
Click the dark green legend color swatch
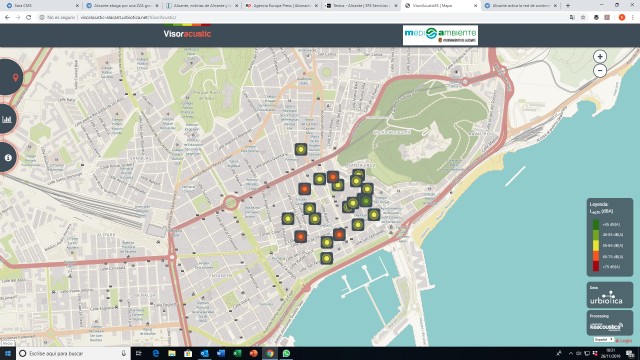pos(596,224)
